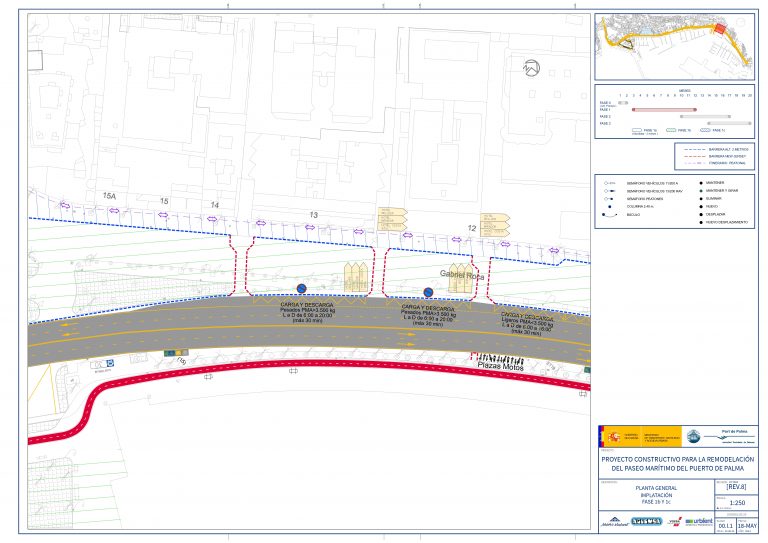Click the Mantener y Girar green dot

click(701, 190)
